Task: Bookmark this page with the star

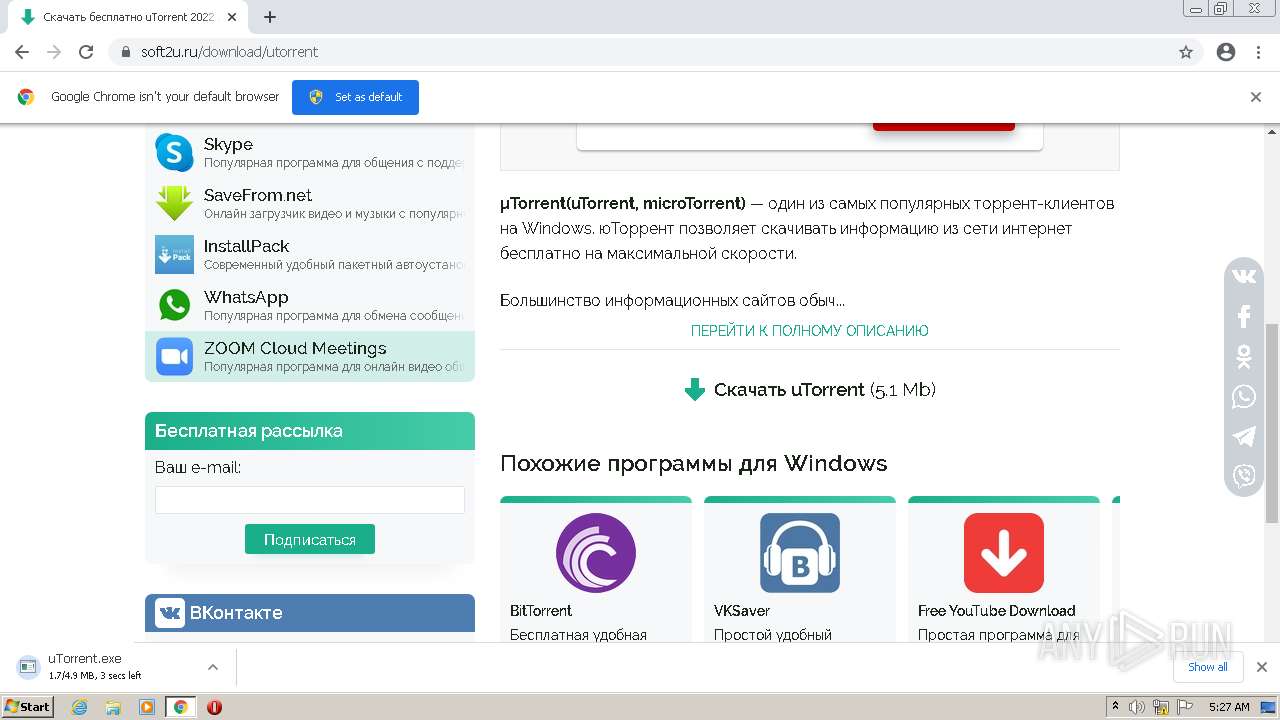Action: [x=1186, y=52]
